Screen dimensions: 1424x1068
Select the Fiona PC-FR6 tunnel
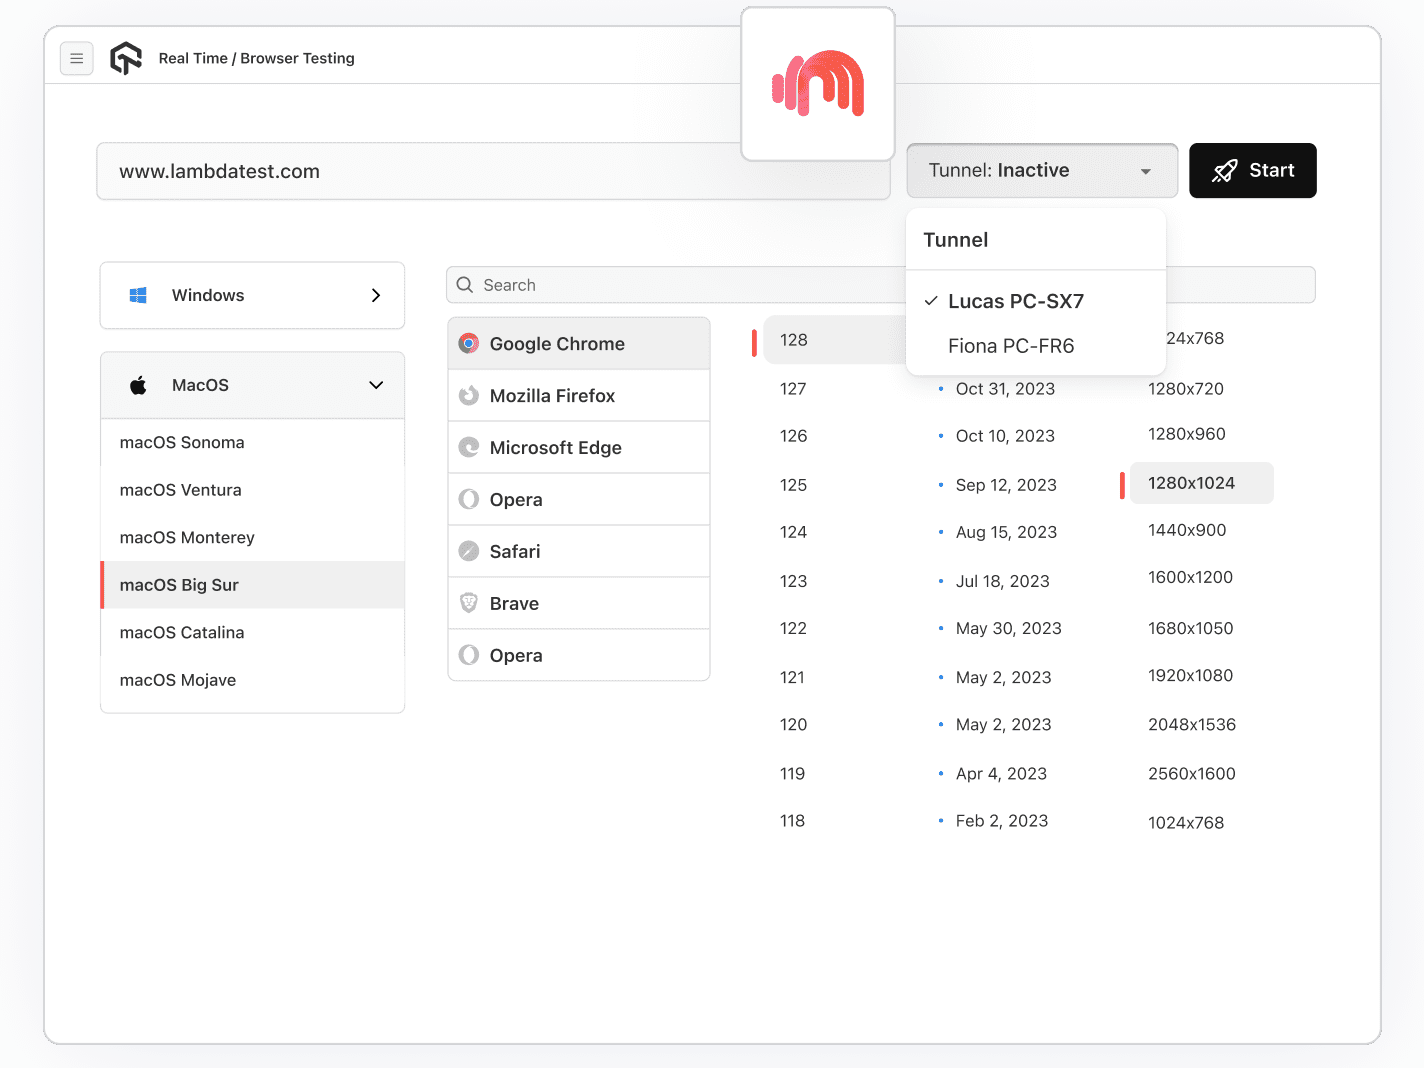point(1011,345)
